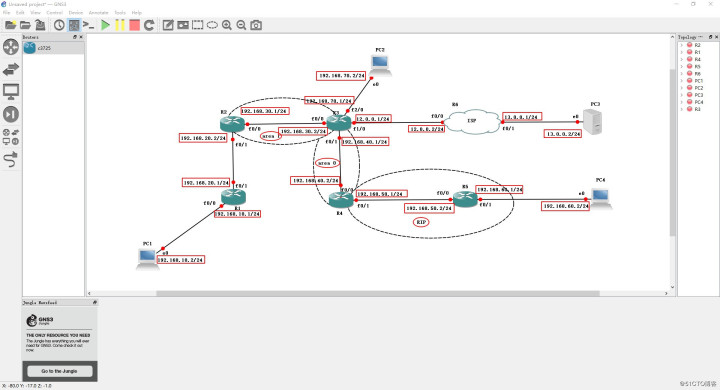The height and width of the screenshot is (390, 720).
Task: Expand PC1 in Topology summary
Action: 682,81
